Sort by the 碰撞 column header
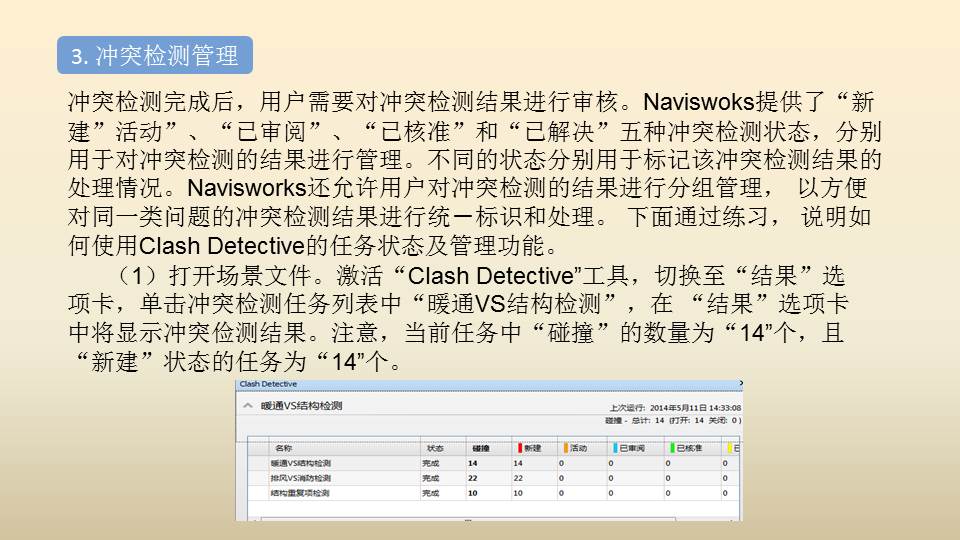This screenshot has width=960, height=540. pos(489,448)
